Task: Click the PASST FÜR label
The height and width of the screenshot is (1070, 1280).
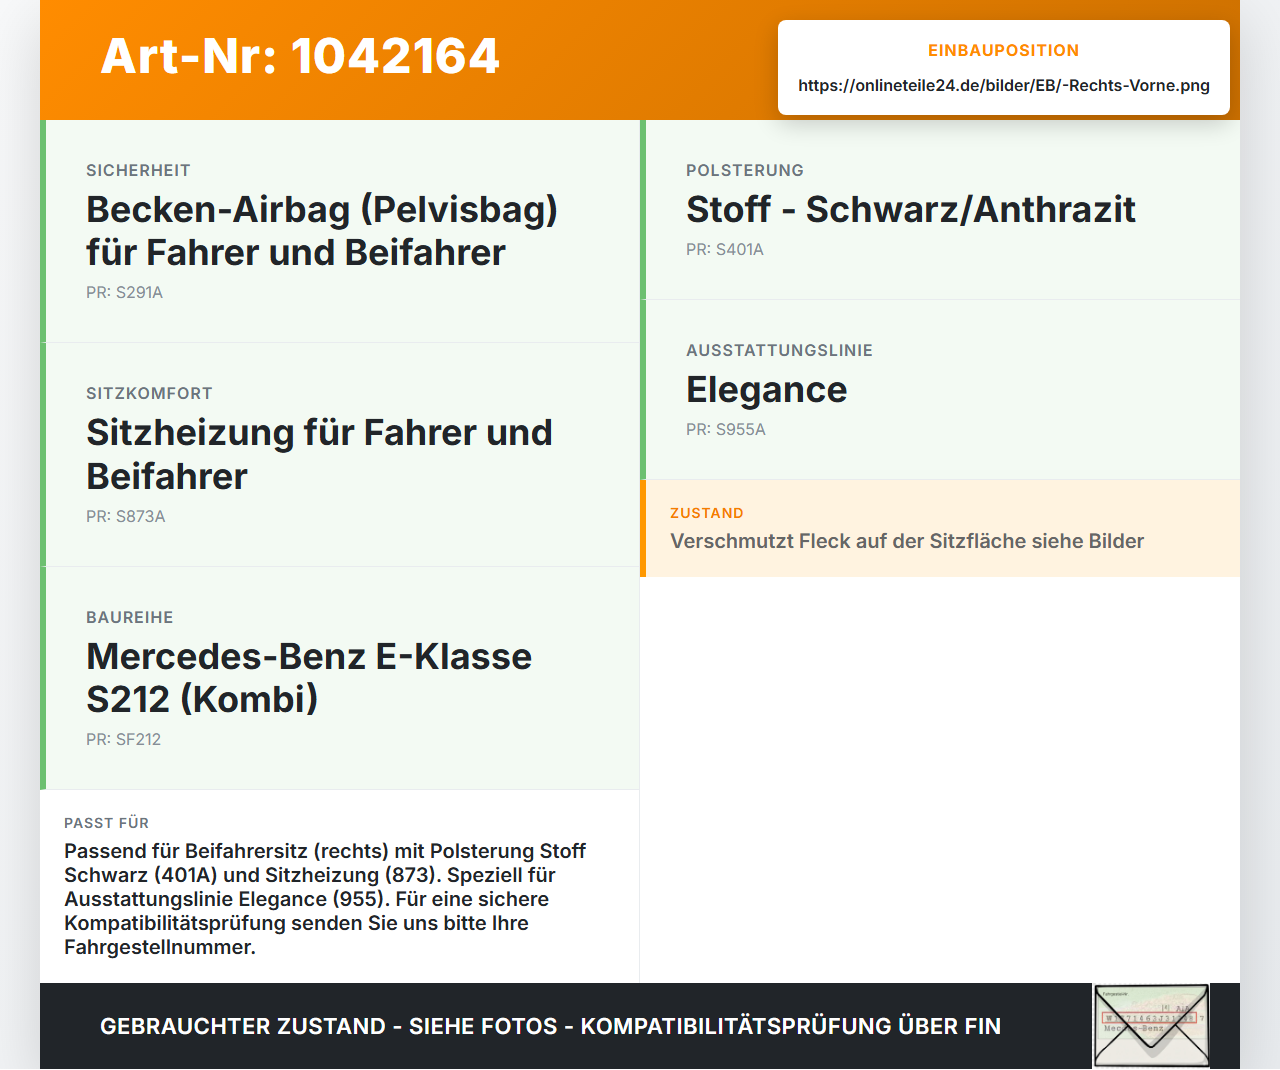Action: click(106, 823)
